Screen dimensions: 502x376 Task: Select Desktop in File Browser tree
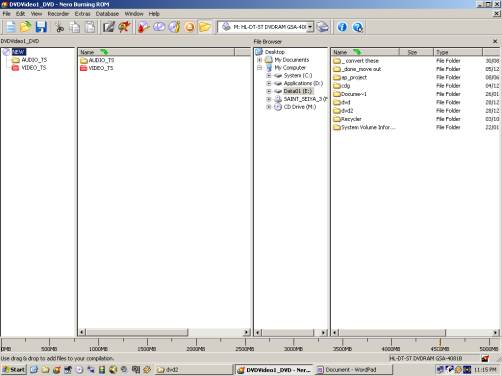275,52
